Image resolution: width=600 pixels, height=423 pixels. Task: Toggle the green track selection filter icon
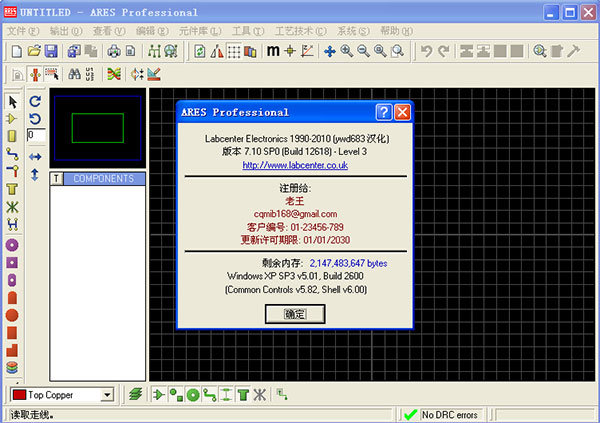(209, 394)
